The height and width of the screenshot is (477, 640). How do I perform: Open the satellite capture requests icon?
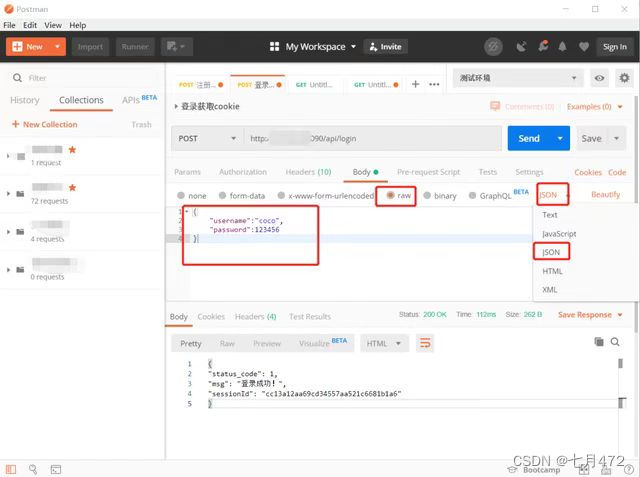click(x=521, y=47)
